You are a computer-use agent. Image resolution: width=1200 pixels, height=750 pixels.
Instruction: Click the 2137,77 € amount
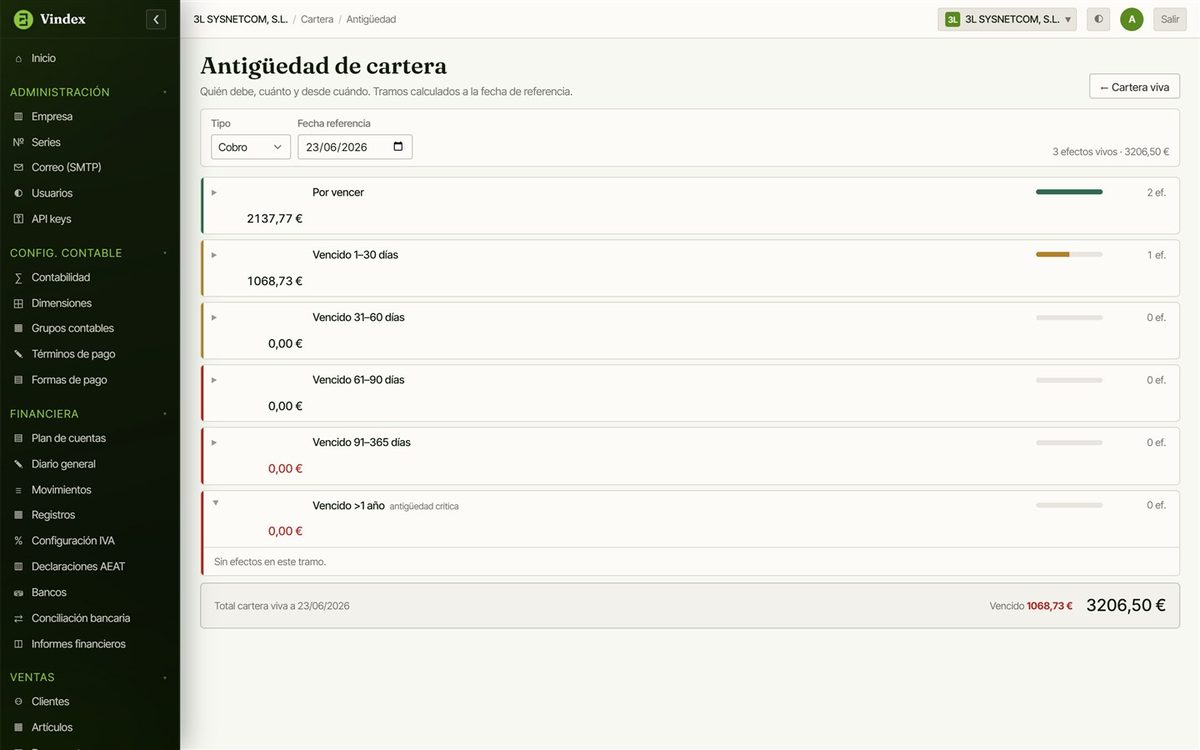pyautogui.click(x=274, y=219)
